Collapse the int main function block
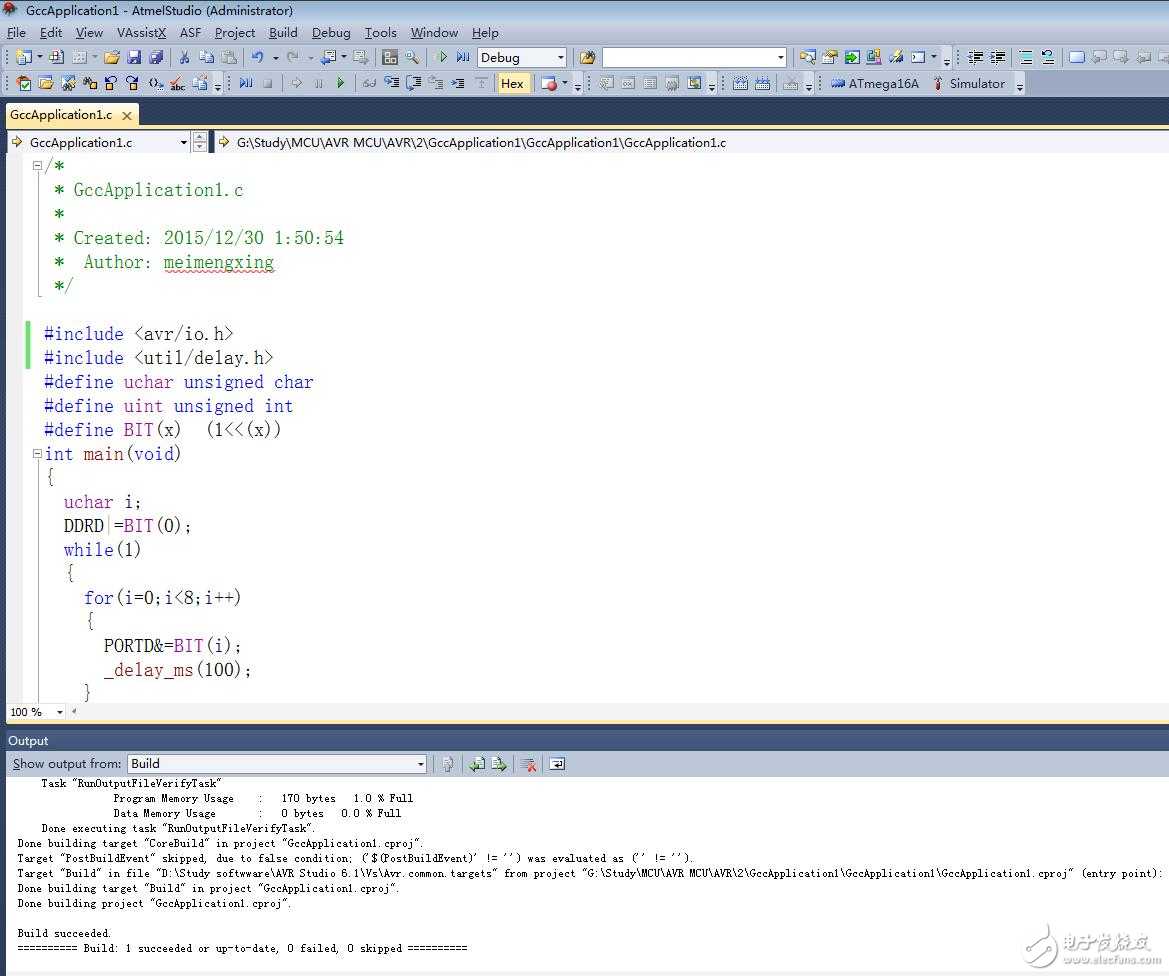Viewport: 1169px width, 976px height. [37, 453]
